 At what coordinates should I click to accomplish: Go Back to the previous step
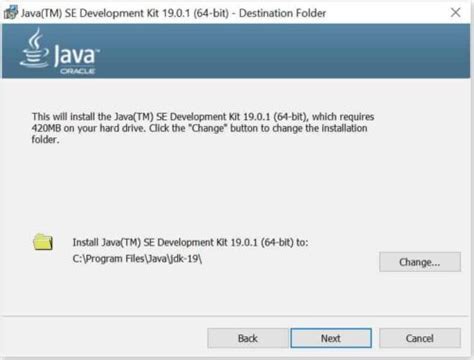tap(248, 338)
